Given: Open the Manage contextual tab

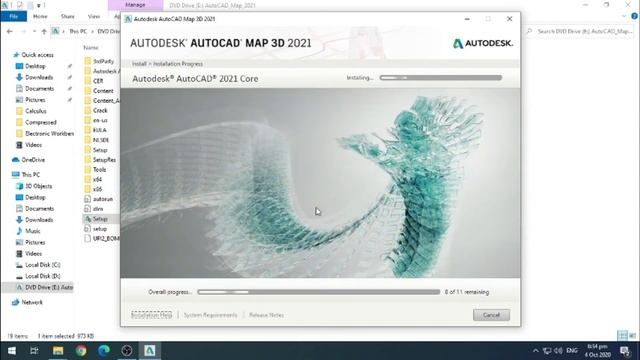Looking at the screenshot, I should 136,5.
